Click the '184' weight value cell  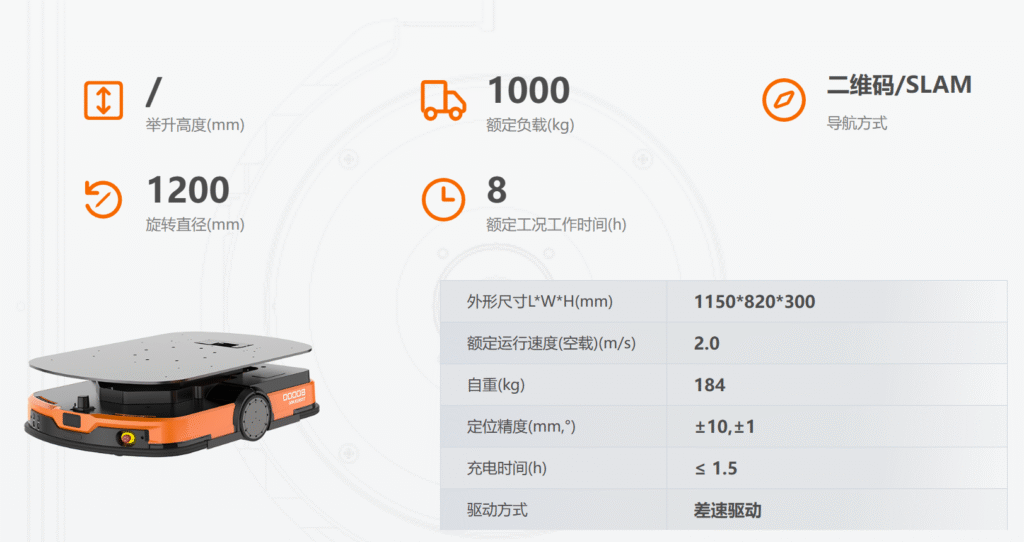pyautogui.click(x=837, y=385)
